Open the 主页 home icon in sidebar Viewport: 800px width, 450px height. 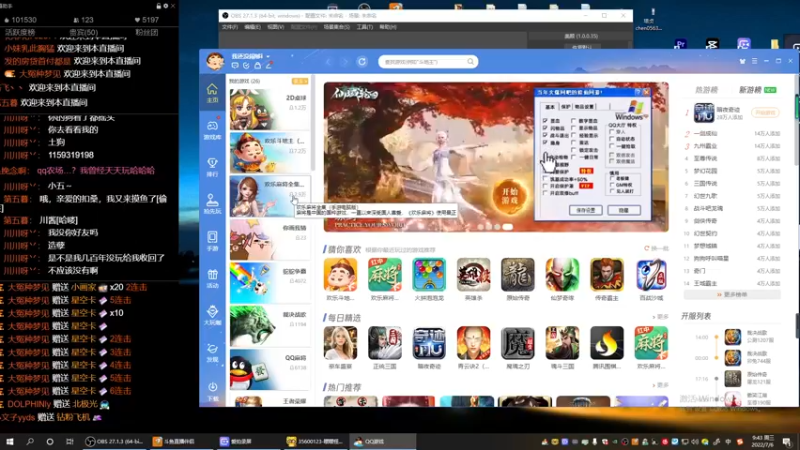point(212,92)
